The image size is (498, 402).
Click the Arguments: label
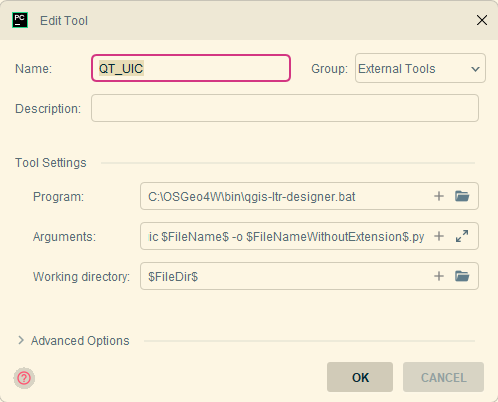(64, 237)
